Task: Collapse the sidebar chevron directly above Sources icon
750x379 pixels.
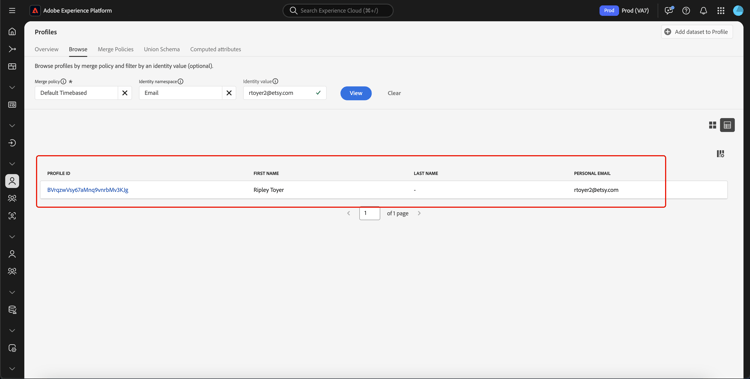Action: pyautogui.click(x=12, y=125)
